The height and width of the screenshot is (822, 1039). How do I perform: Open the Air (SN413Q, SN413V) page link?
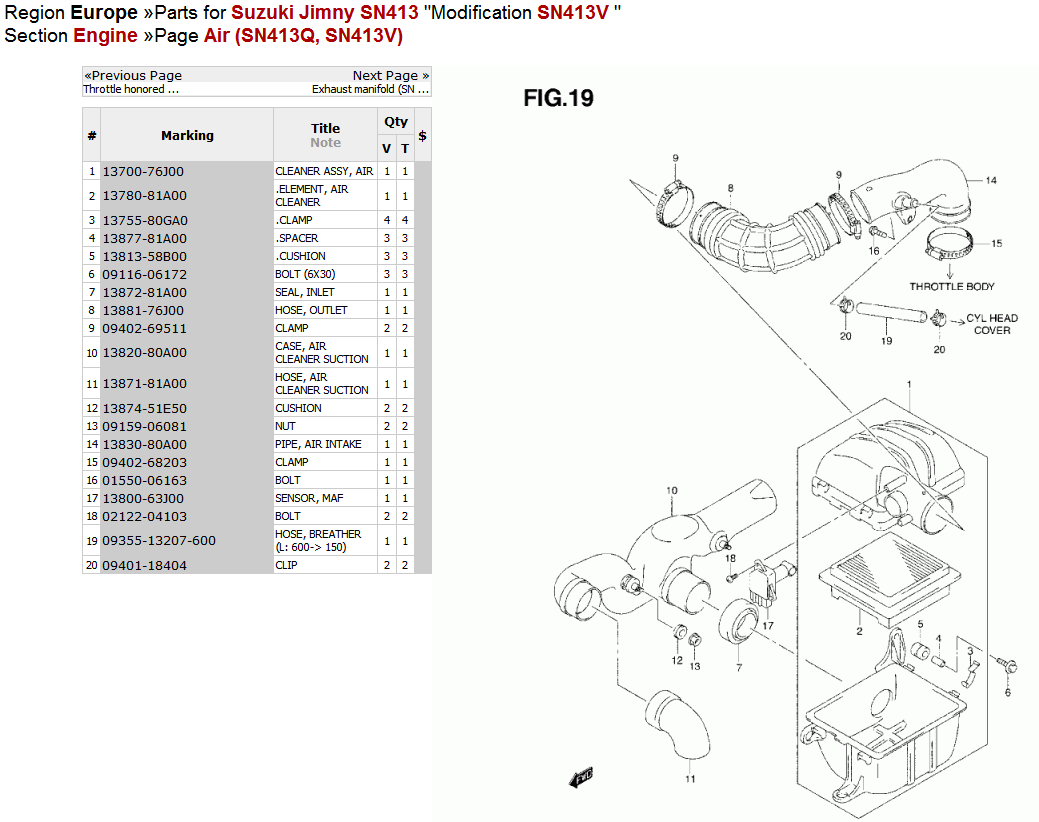click(x=303, y=36)
